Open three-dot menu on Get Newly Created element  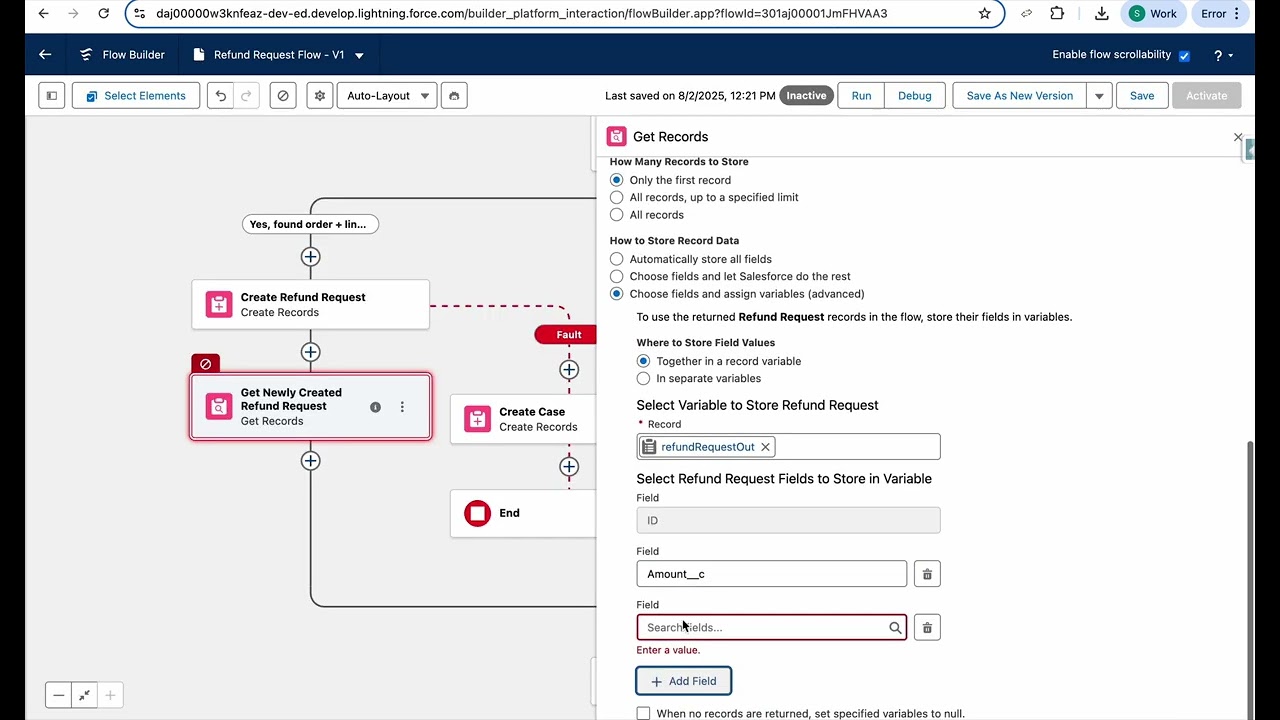click(402, 407)
